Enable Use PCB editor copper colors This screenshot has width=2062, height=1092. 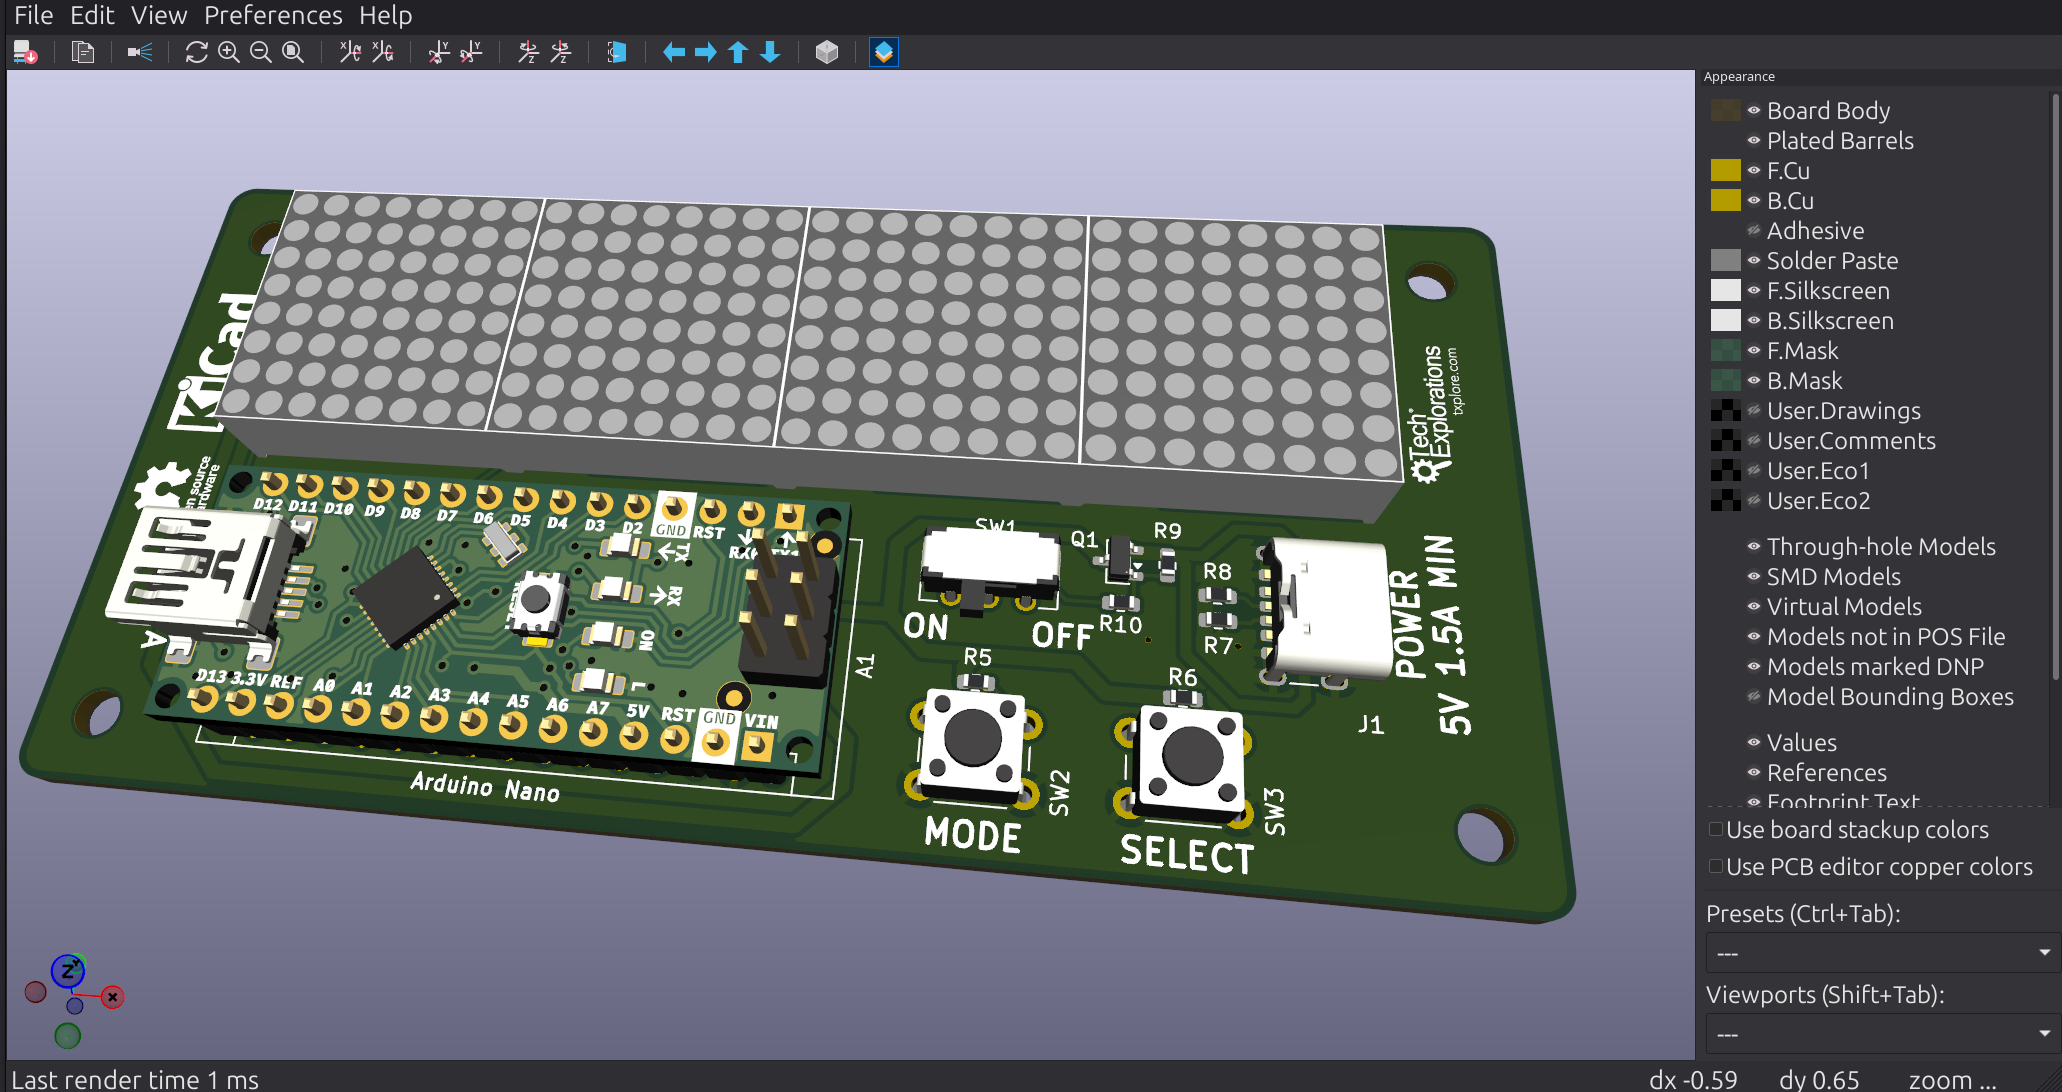point(1716,866)
